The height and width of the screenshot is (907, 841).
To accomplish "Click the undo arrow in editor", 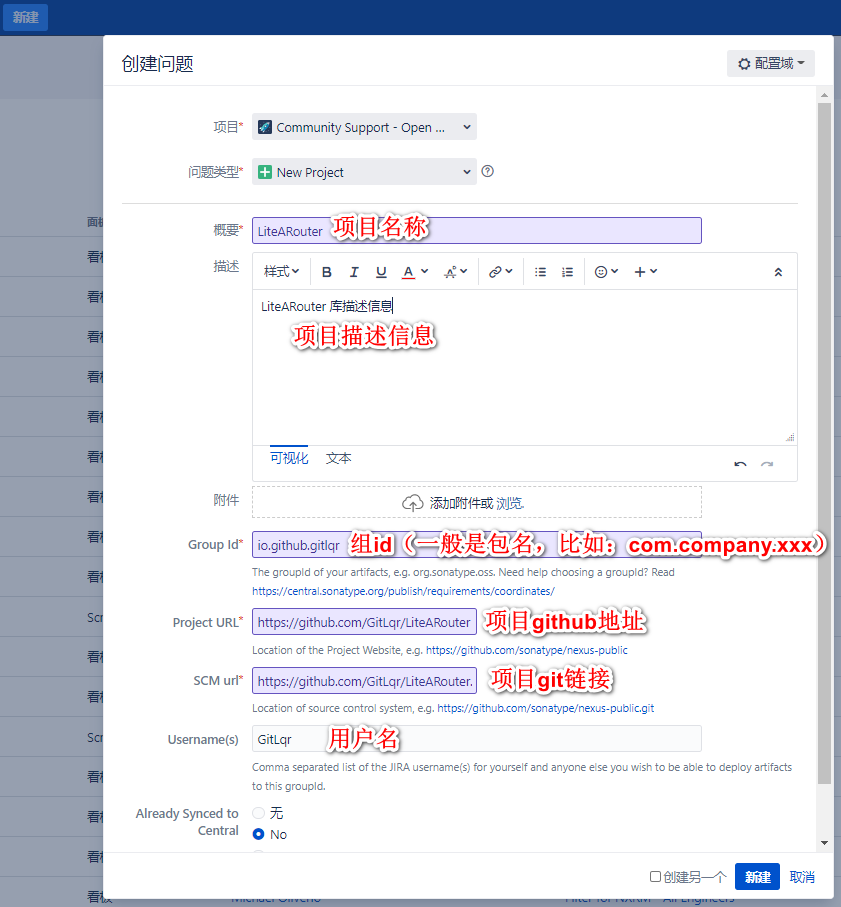I will click(x=740, y=464).
